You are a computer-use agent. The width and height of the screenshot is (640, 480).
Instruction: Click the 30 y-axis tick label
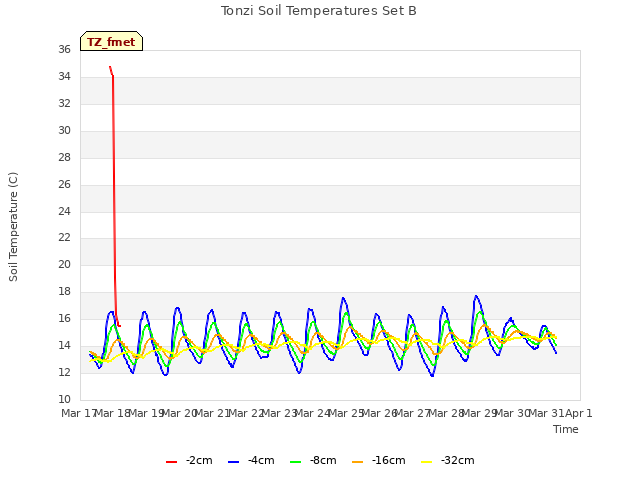64,130
